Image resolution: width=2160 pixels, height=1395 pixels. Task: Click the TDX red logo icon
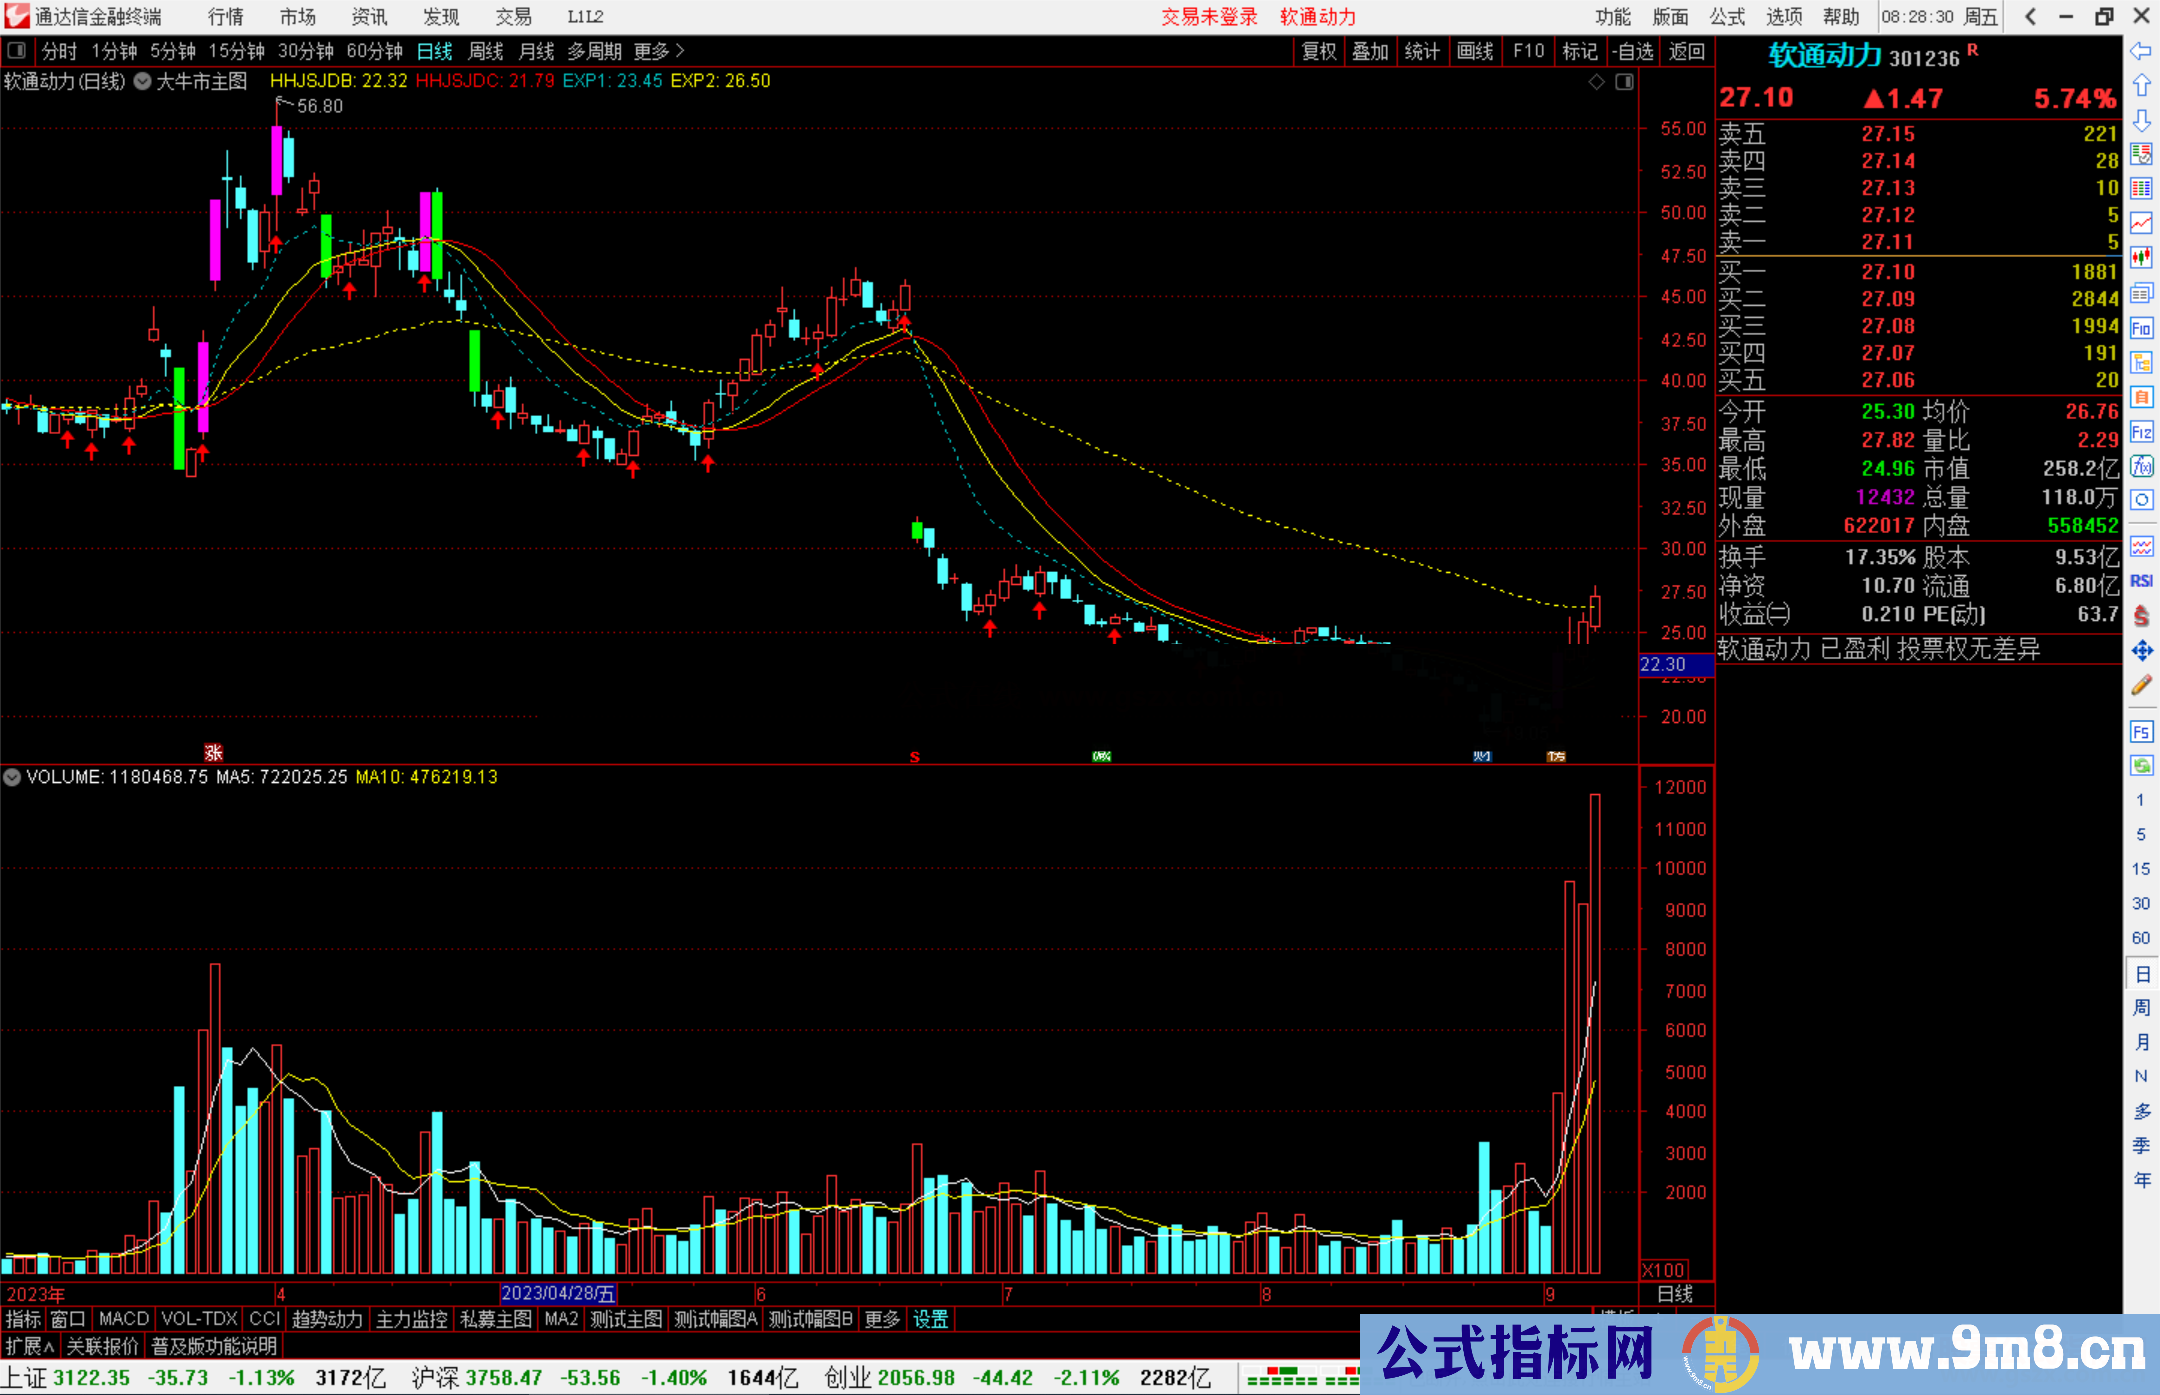click(x=16, y=16)
